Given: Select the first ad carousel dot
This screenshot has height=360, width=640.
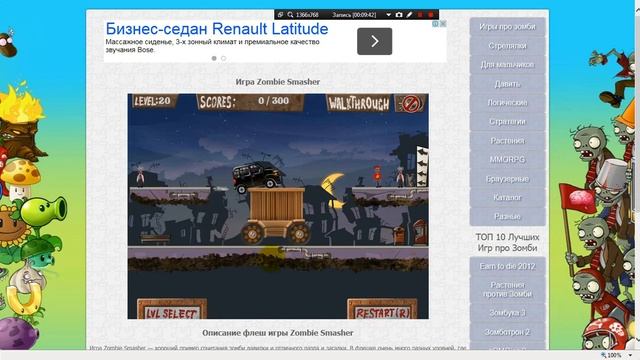Looking at the screenshot, I should [x=214, y=58].
